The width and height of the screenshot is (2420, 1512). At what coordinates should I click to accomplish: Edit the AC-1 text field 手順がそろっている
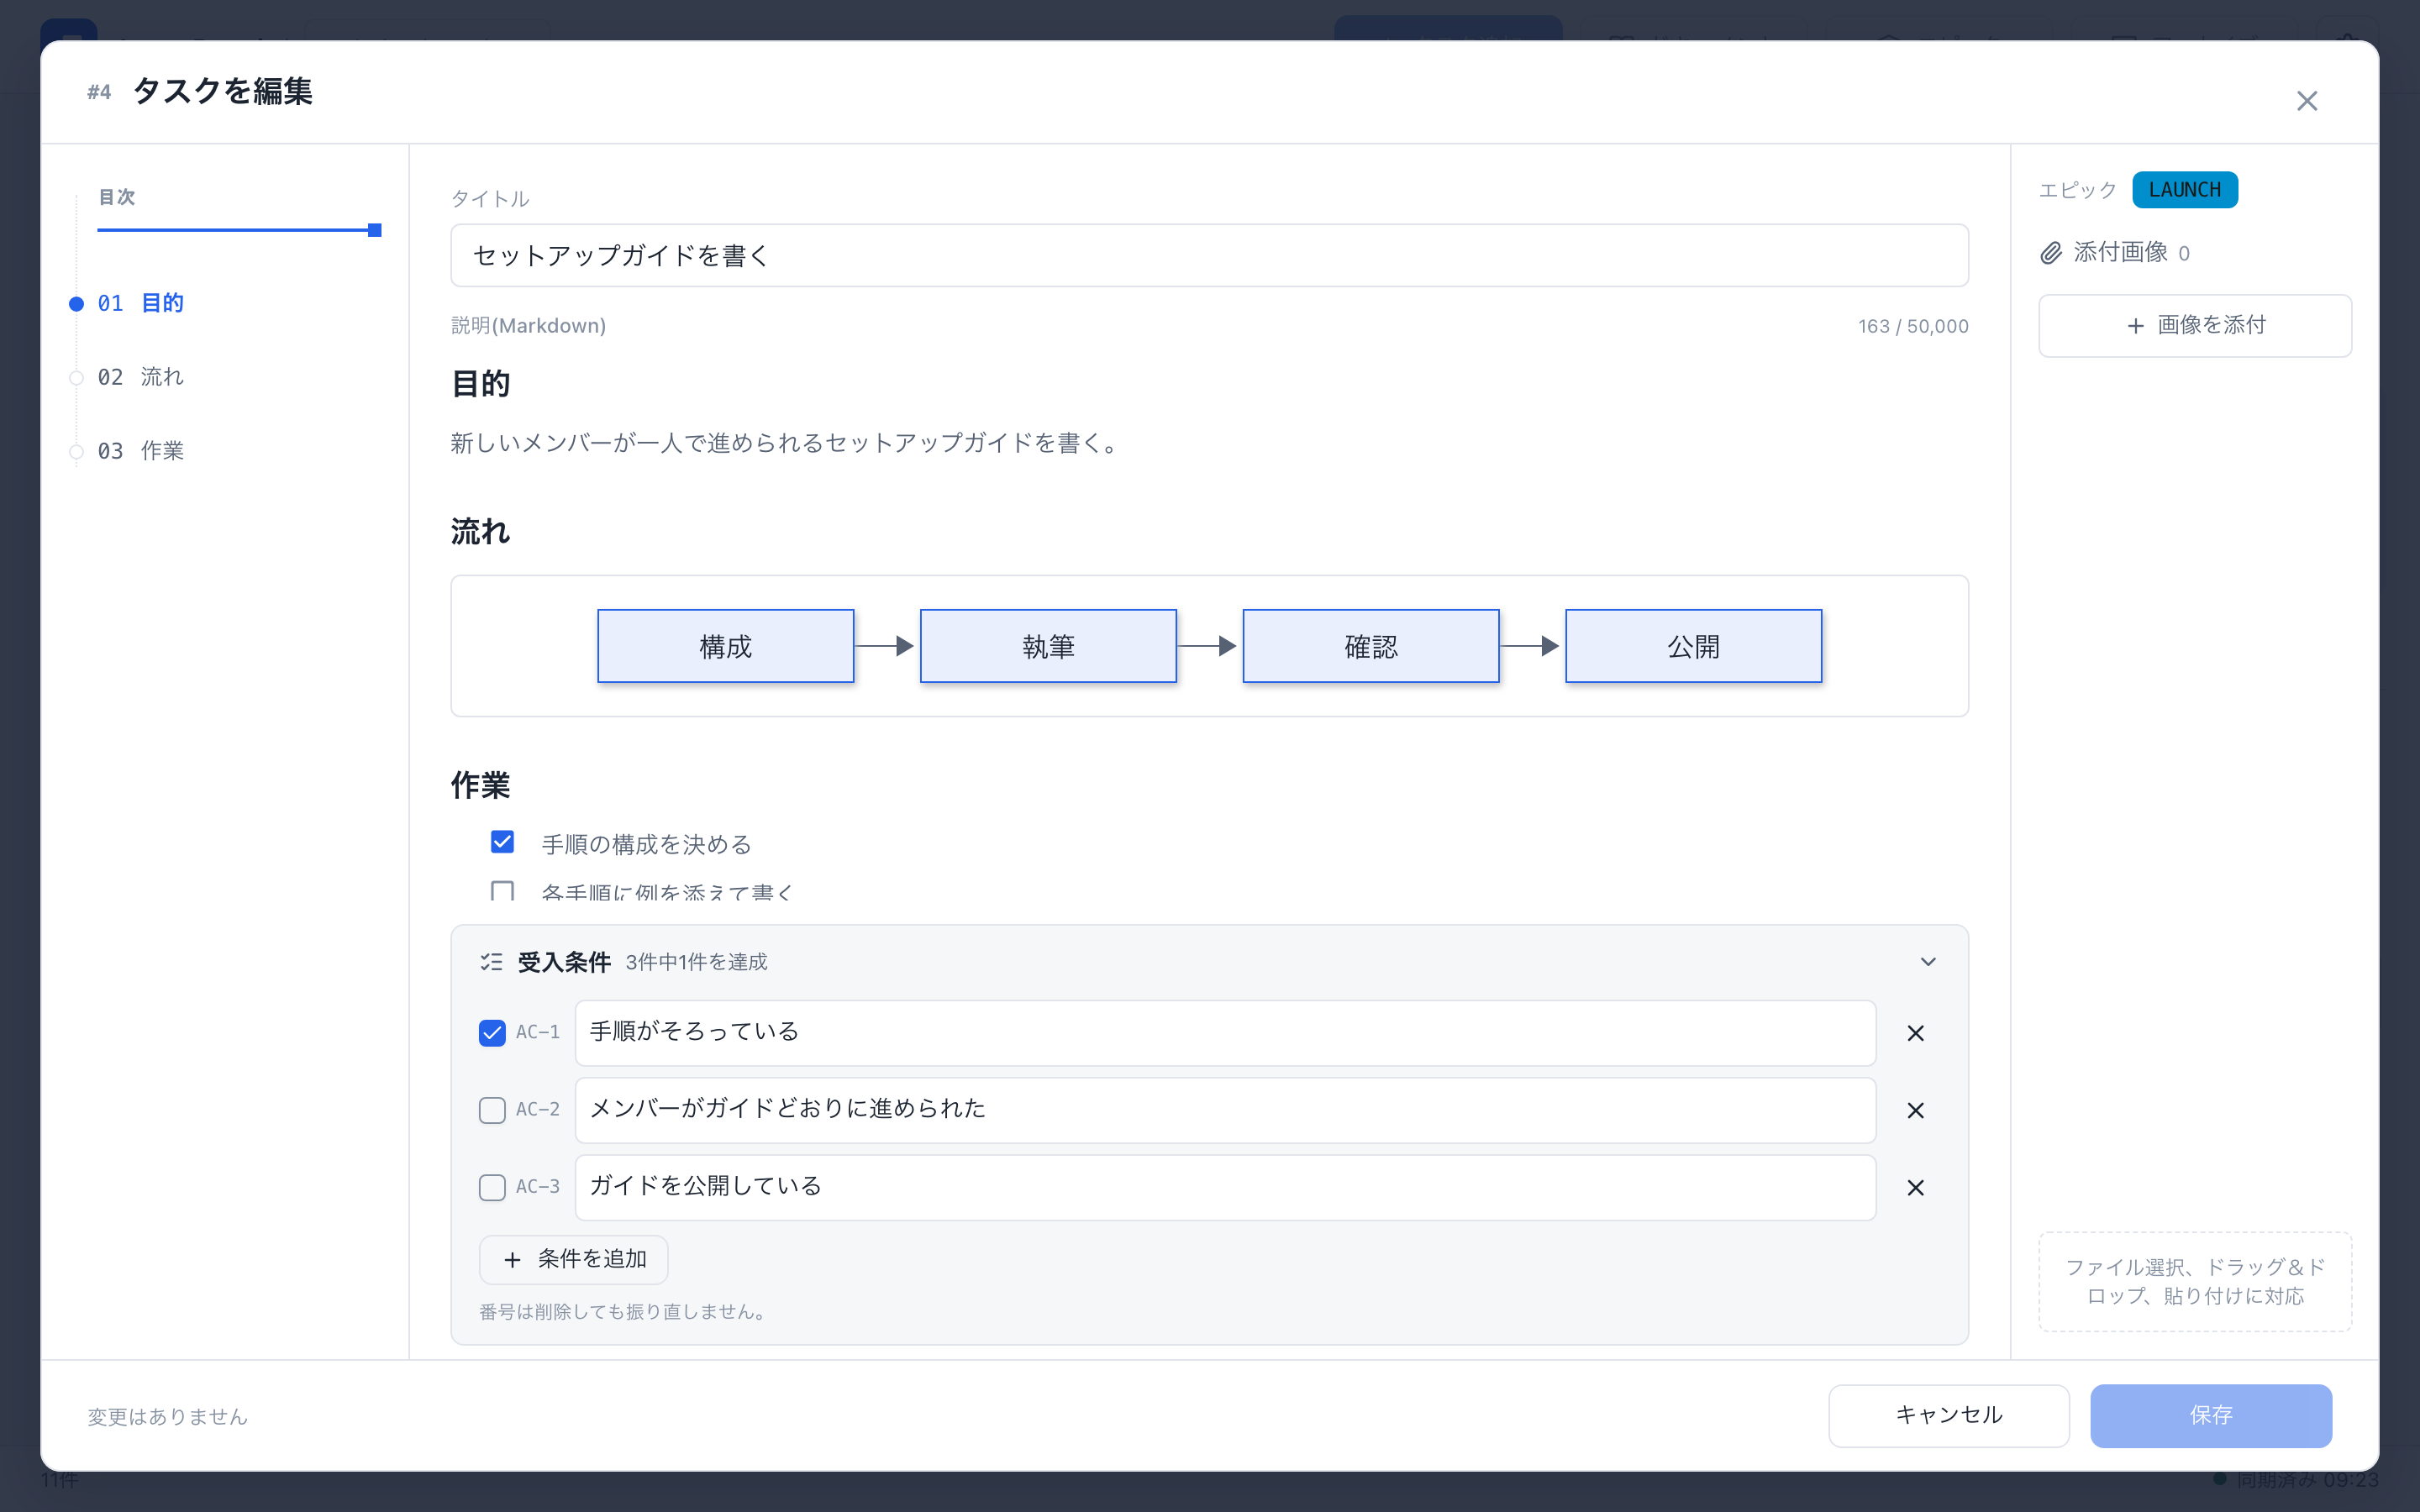1225,1033
